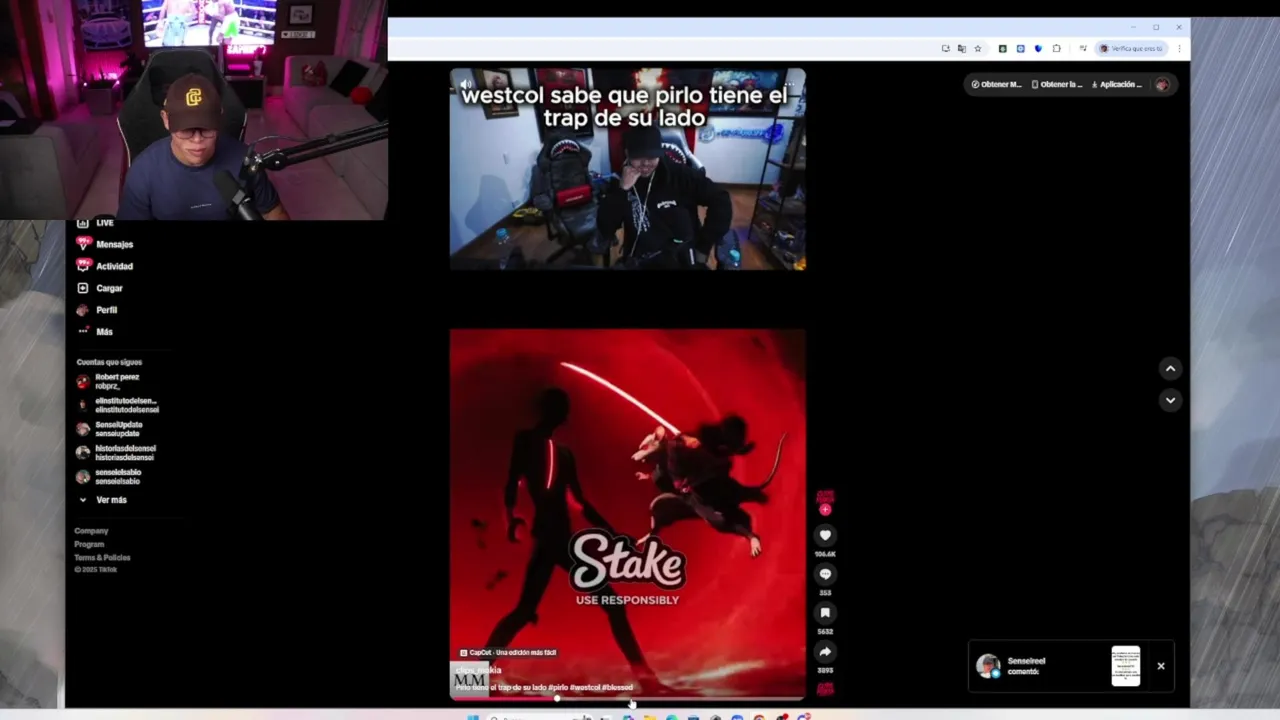Image resolution: width=1280 pixels, height=720 pixels.
Task: Go to next video with down arrow
Action: [x=1170, y=400]
